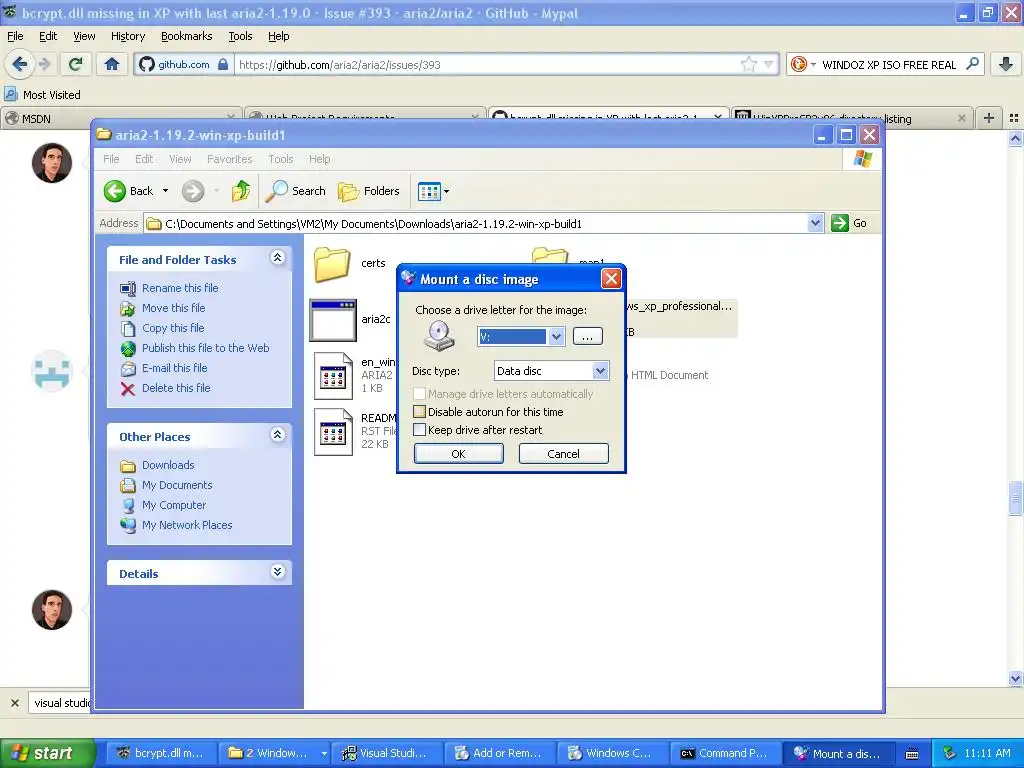Click the keyboard icon in the system tray
This screenshot has width=1024, height=768.
[x=912, y=754]
